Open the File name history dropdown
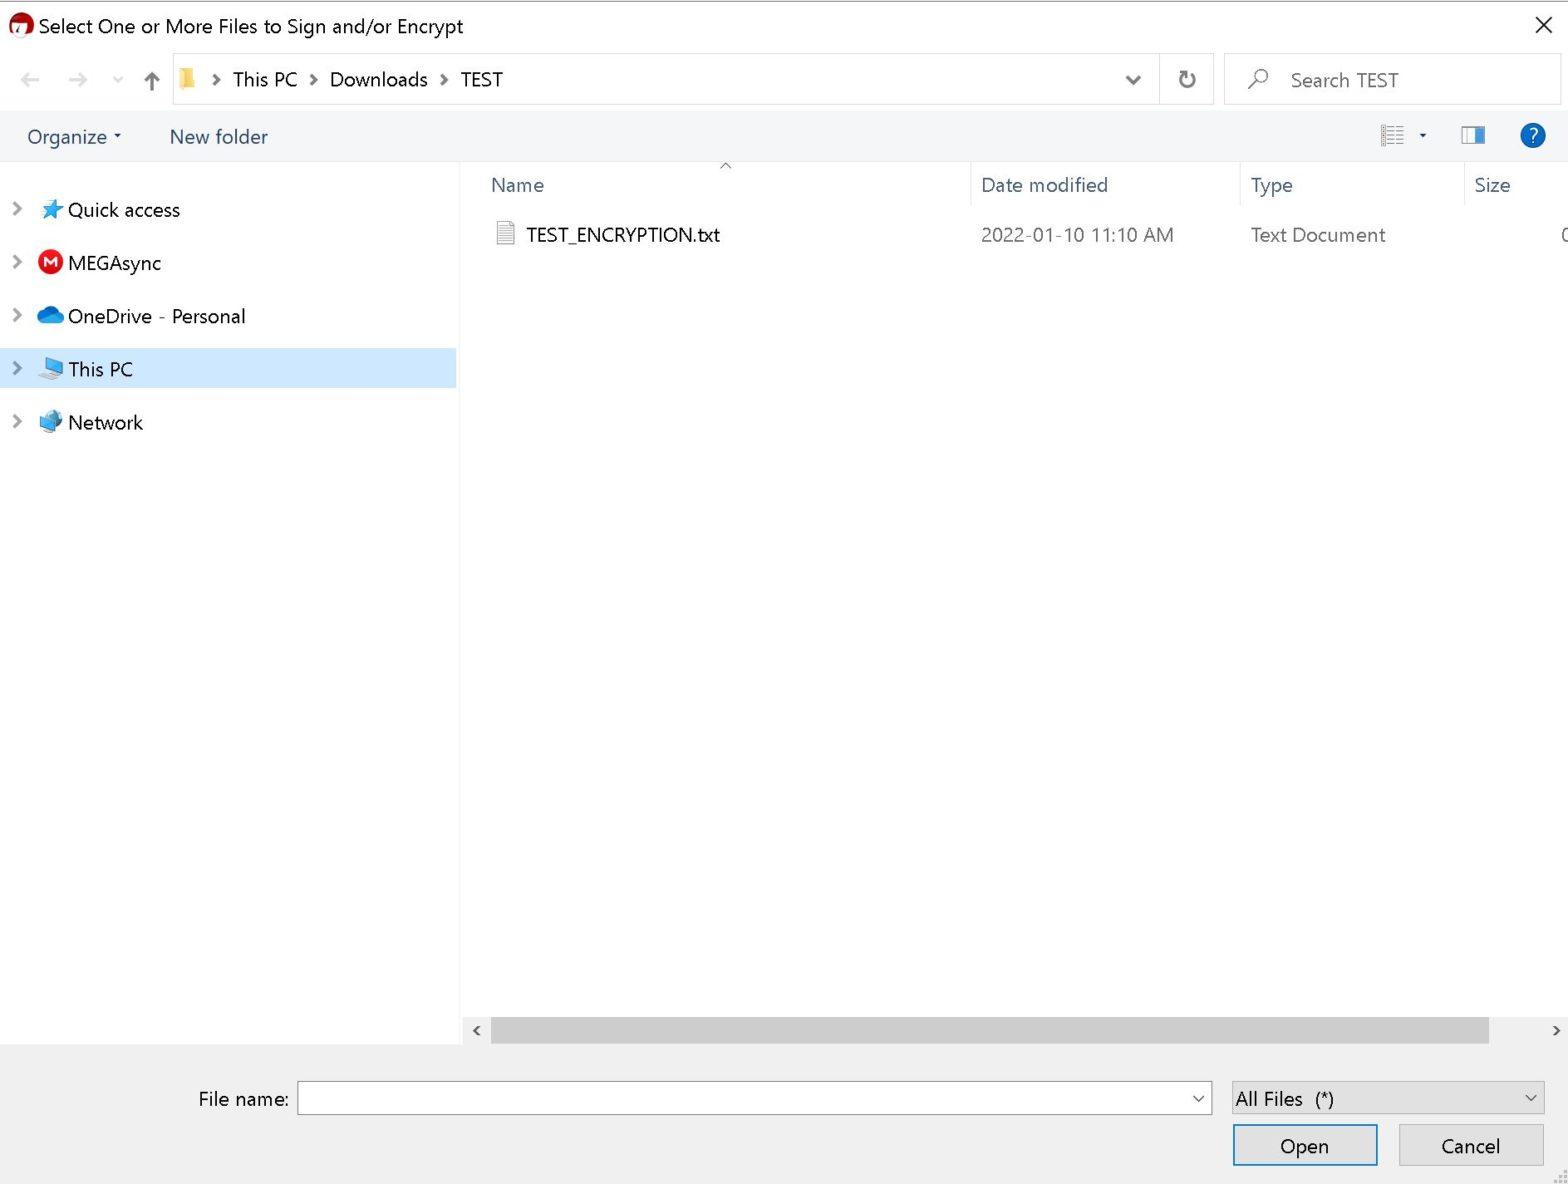The width and height of the screenshot is (1568, 1184). tap(1198, 1098)
